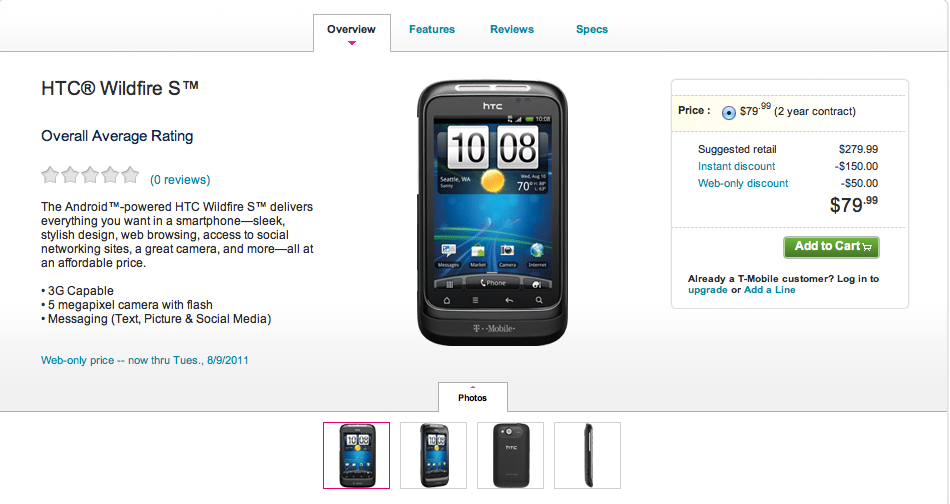Click the Add to Cart button
Image resolution: width=950 pixels, height=504 pixels.
pyautogui.click(x=831, y=247)
